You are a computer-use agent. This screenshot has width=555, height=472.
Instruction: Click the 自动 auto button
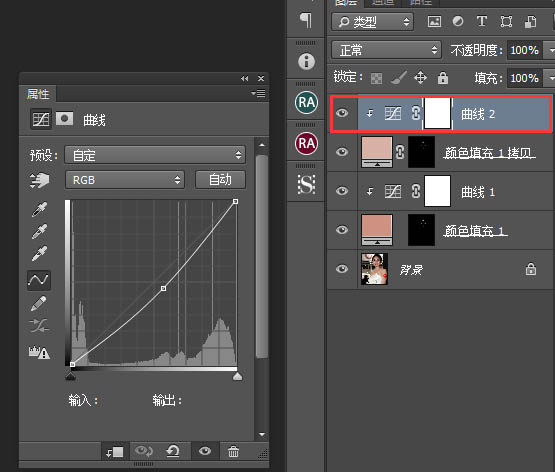220,180
